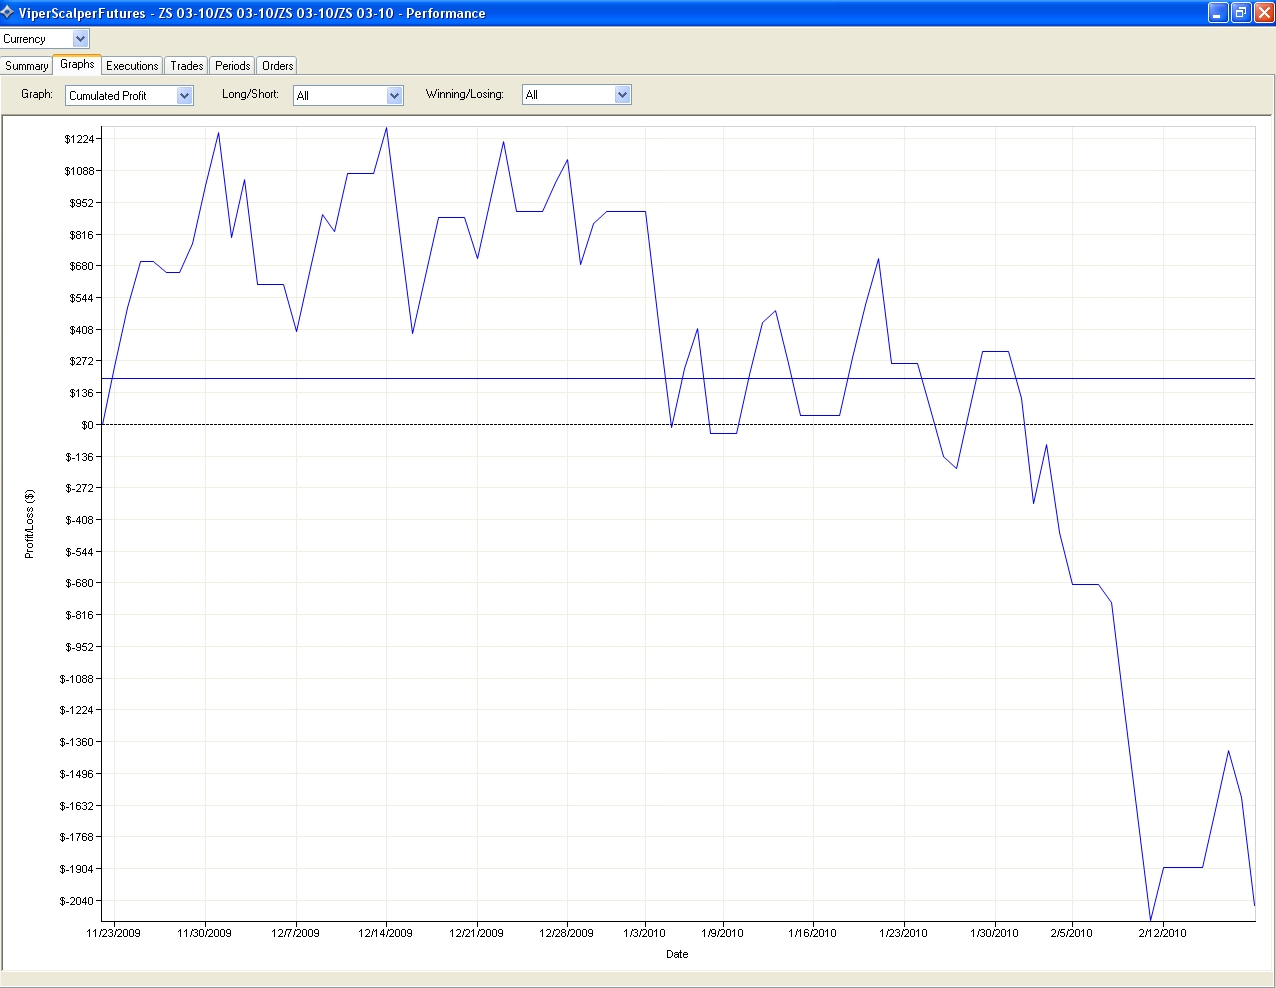Select the Graphs tab
This screenshot has width=1276, height=988.
point(77,64)
